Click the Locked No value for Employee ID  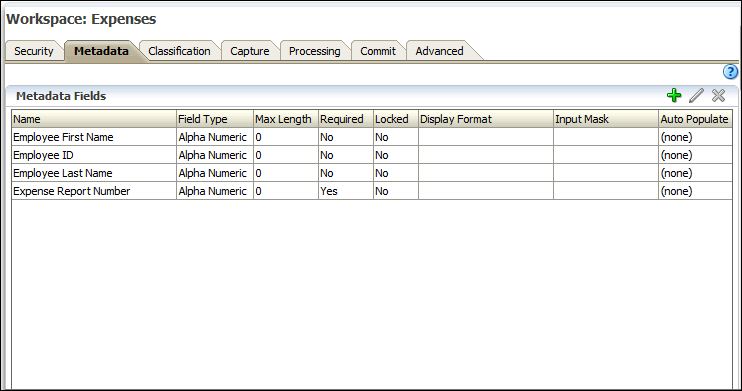click(381, 155)
